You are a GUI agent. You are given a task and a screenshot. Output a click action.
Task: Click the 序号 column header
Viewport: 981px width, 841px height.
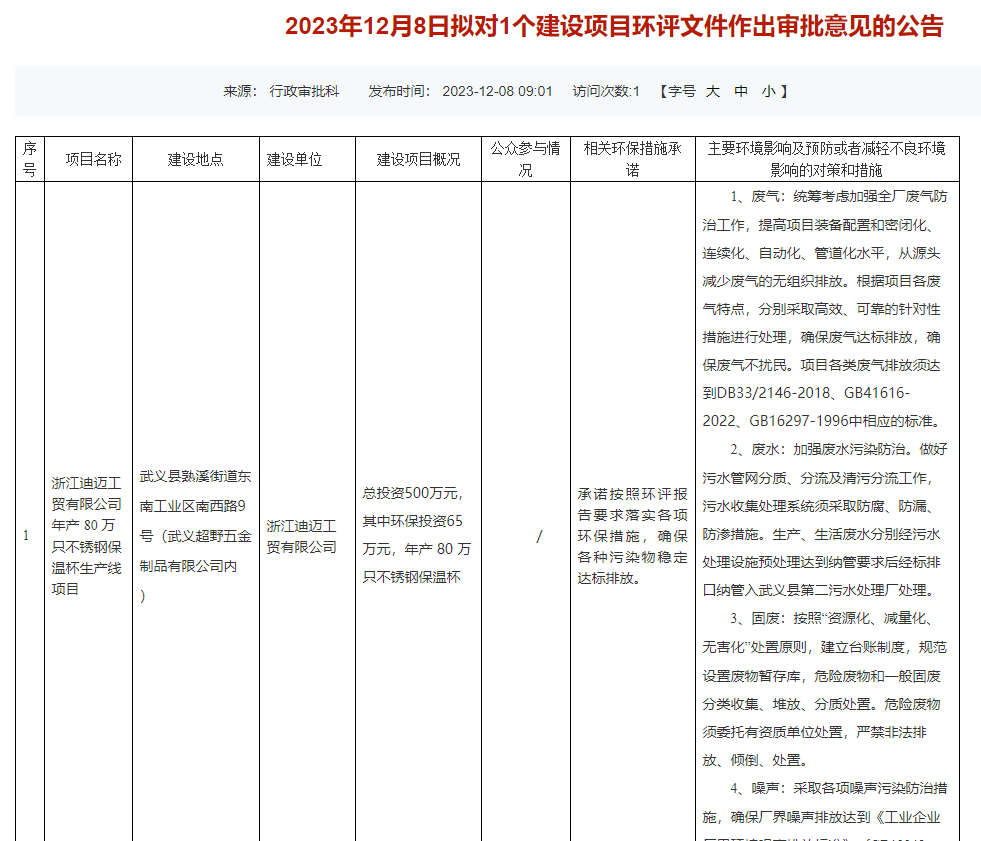point(30,159)
